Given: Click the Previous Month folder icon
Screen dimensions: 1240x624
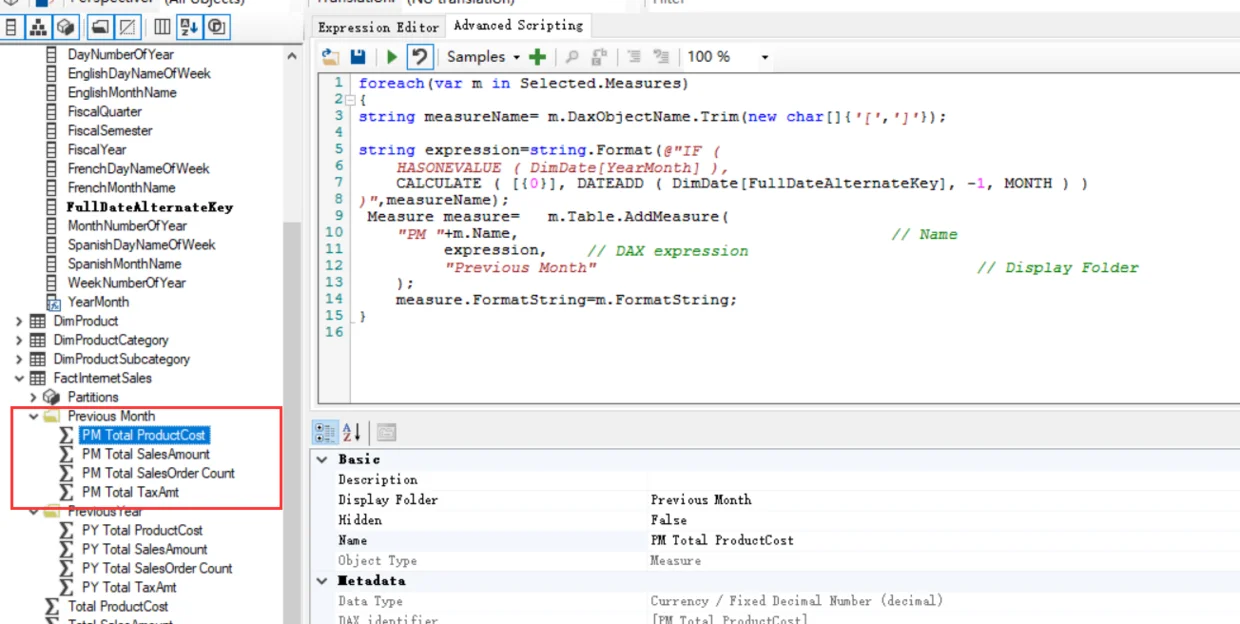Looking at the screenshot, I should pos(51,416).
